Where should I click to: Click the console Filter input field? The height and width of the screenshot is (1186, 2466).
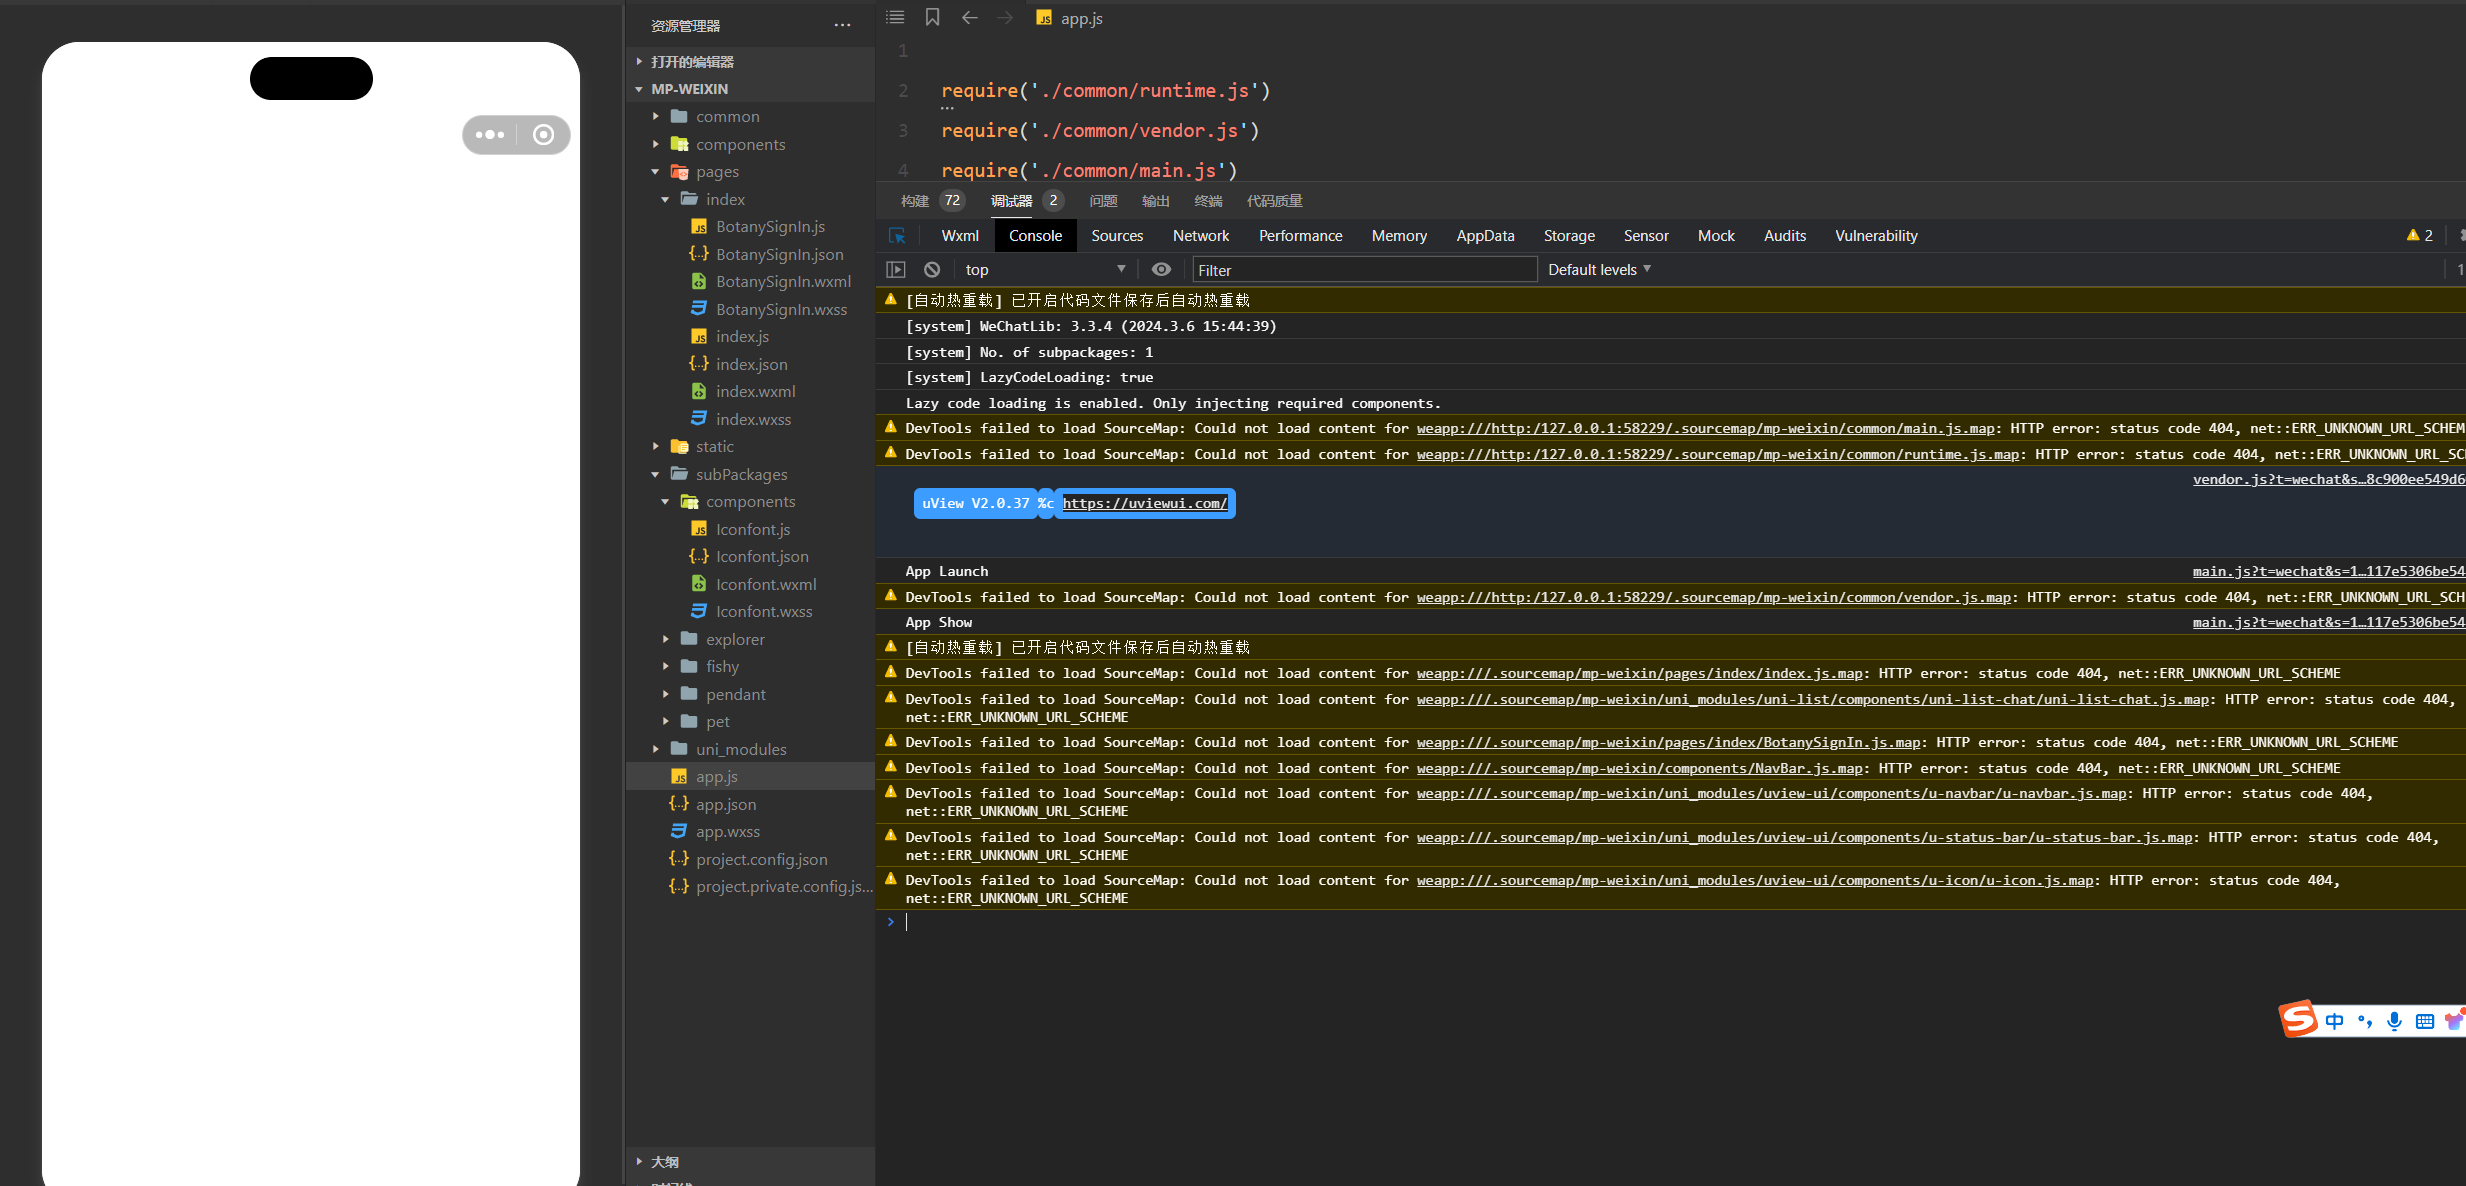click(x=1364, y=270)
